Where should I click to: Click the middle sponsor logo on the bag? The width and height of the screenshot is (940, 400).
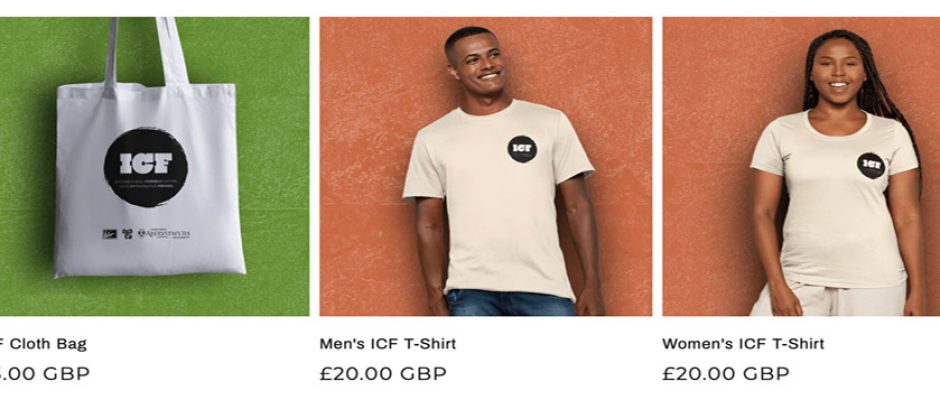[127, 234]
